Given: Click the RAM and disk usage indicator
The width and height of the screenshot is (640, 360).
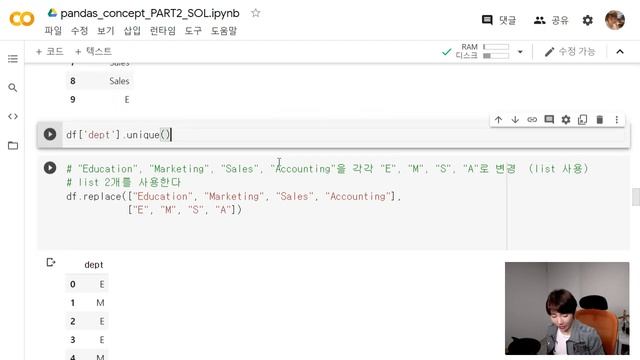Looking at the screenshot, I should click(x=482, y=51).
